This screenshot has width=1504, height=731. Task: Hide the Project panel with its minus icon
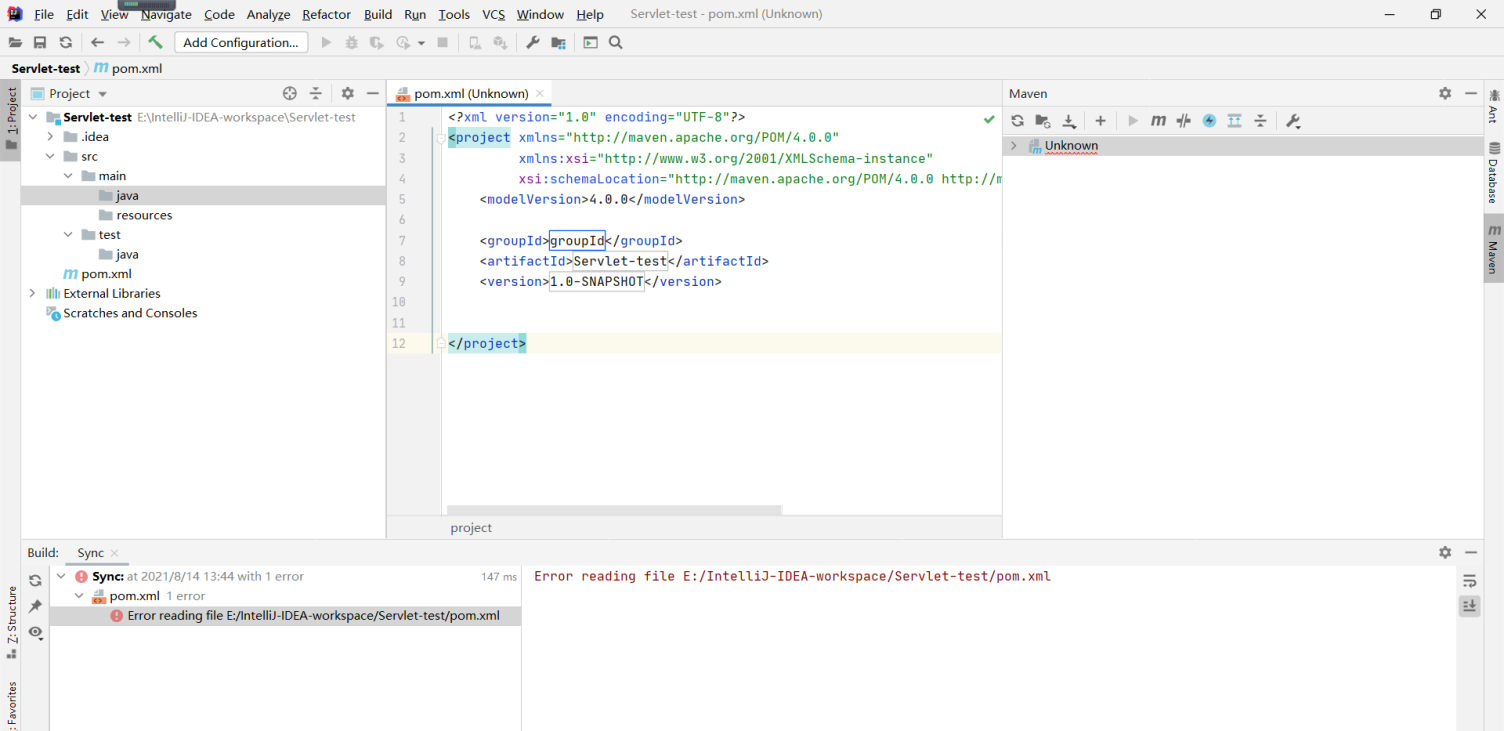coord(373,93)
